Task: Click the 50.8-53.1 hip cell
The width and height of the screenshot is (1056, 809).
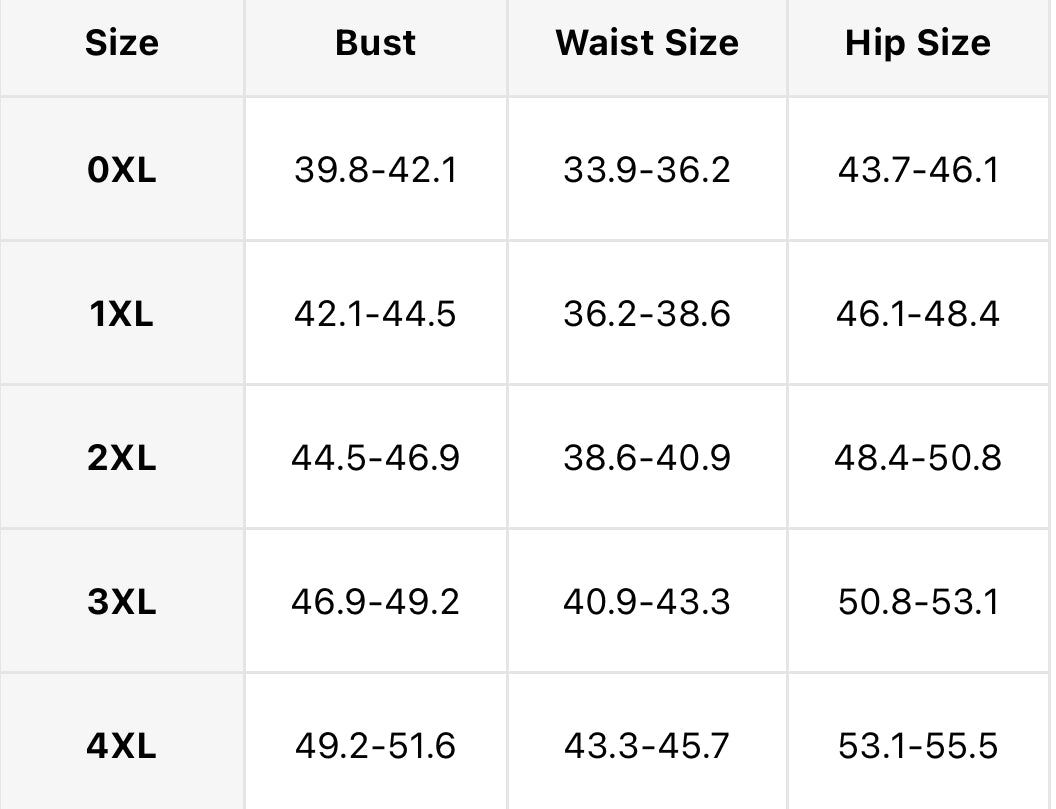Action: coord(918,602)
